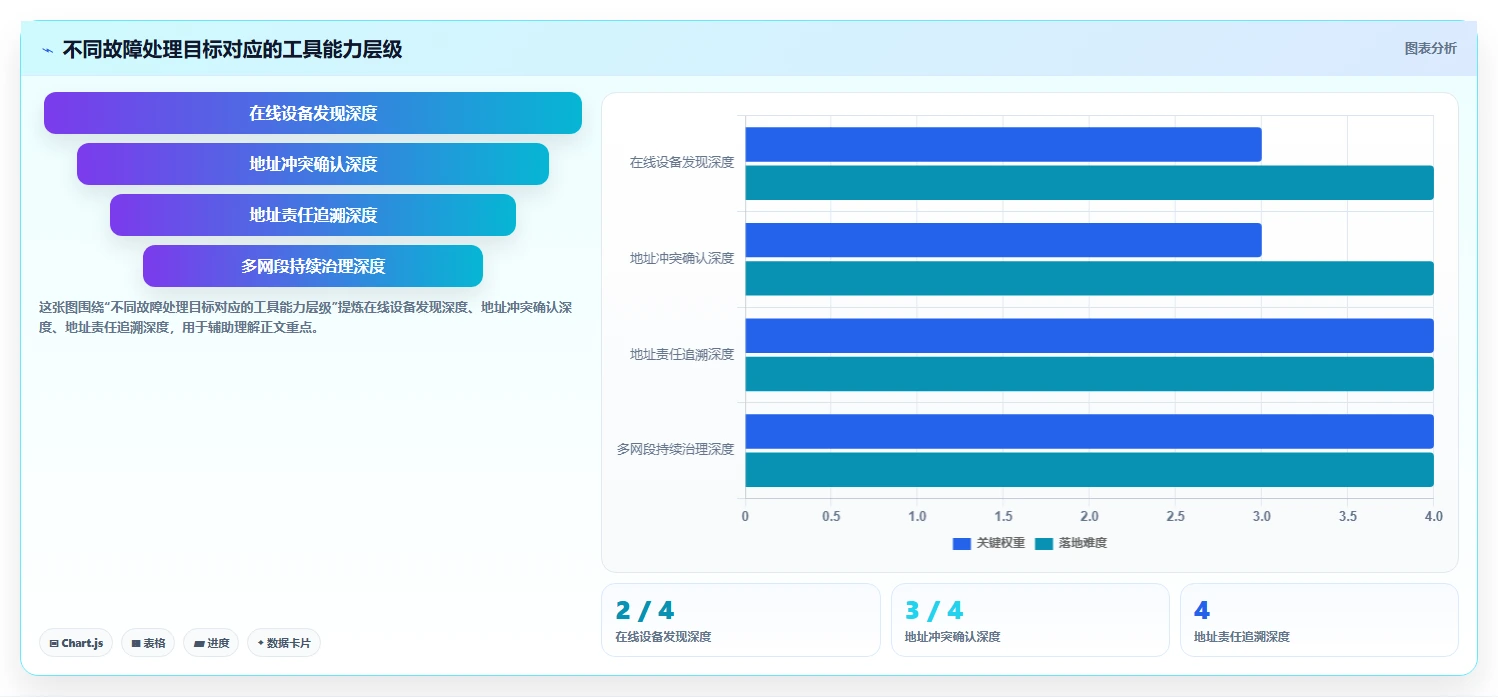Select the 地址冲突确认深度 funnel bar
The width and height of the screenshot is (1498, 697).
tap(313, 164)
